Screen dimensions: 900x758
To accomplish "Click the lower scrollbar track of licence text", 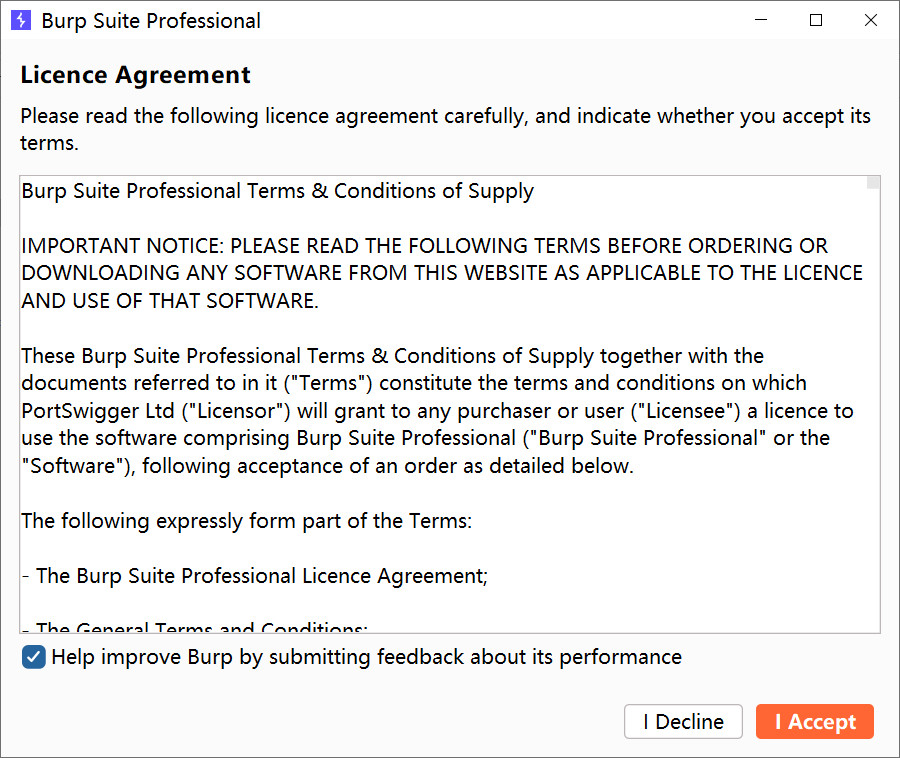I will (x=873, y=500).
